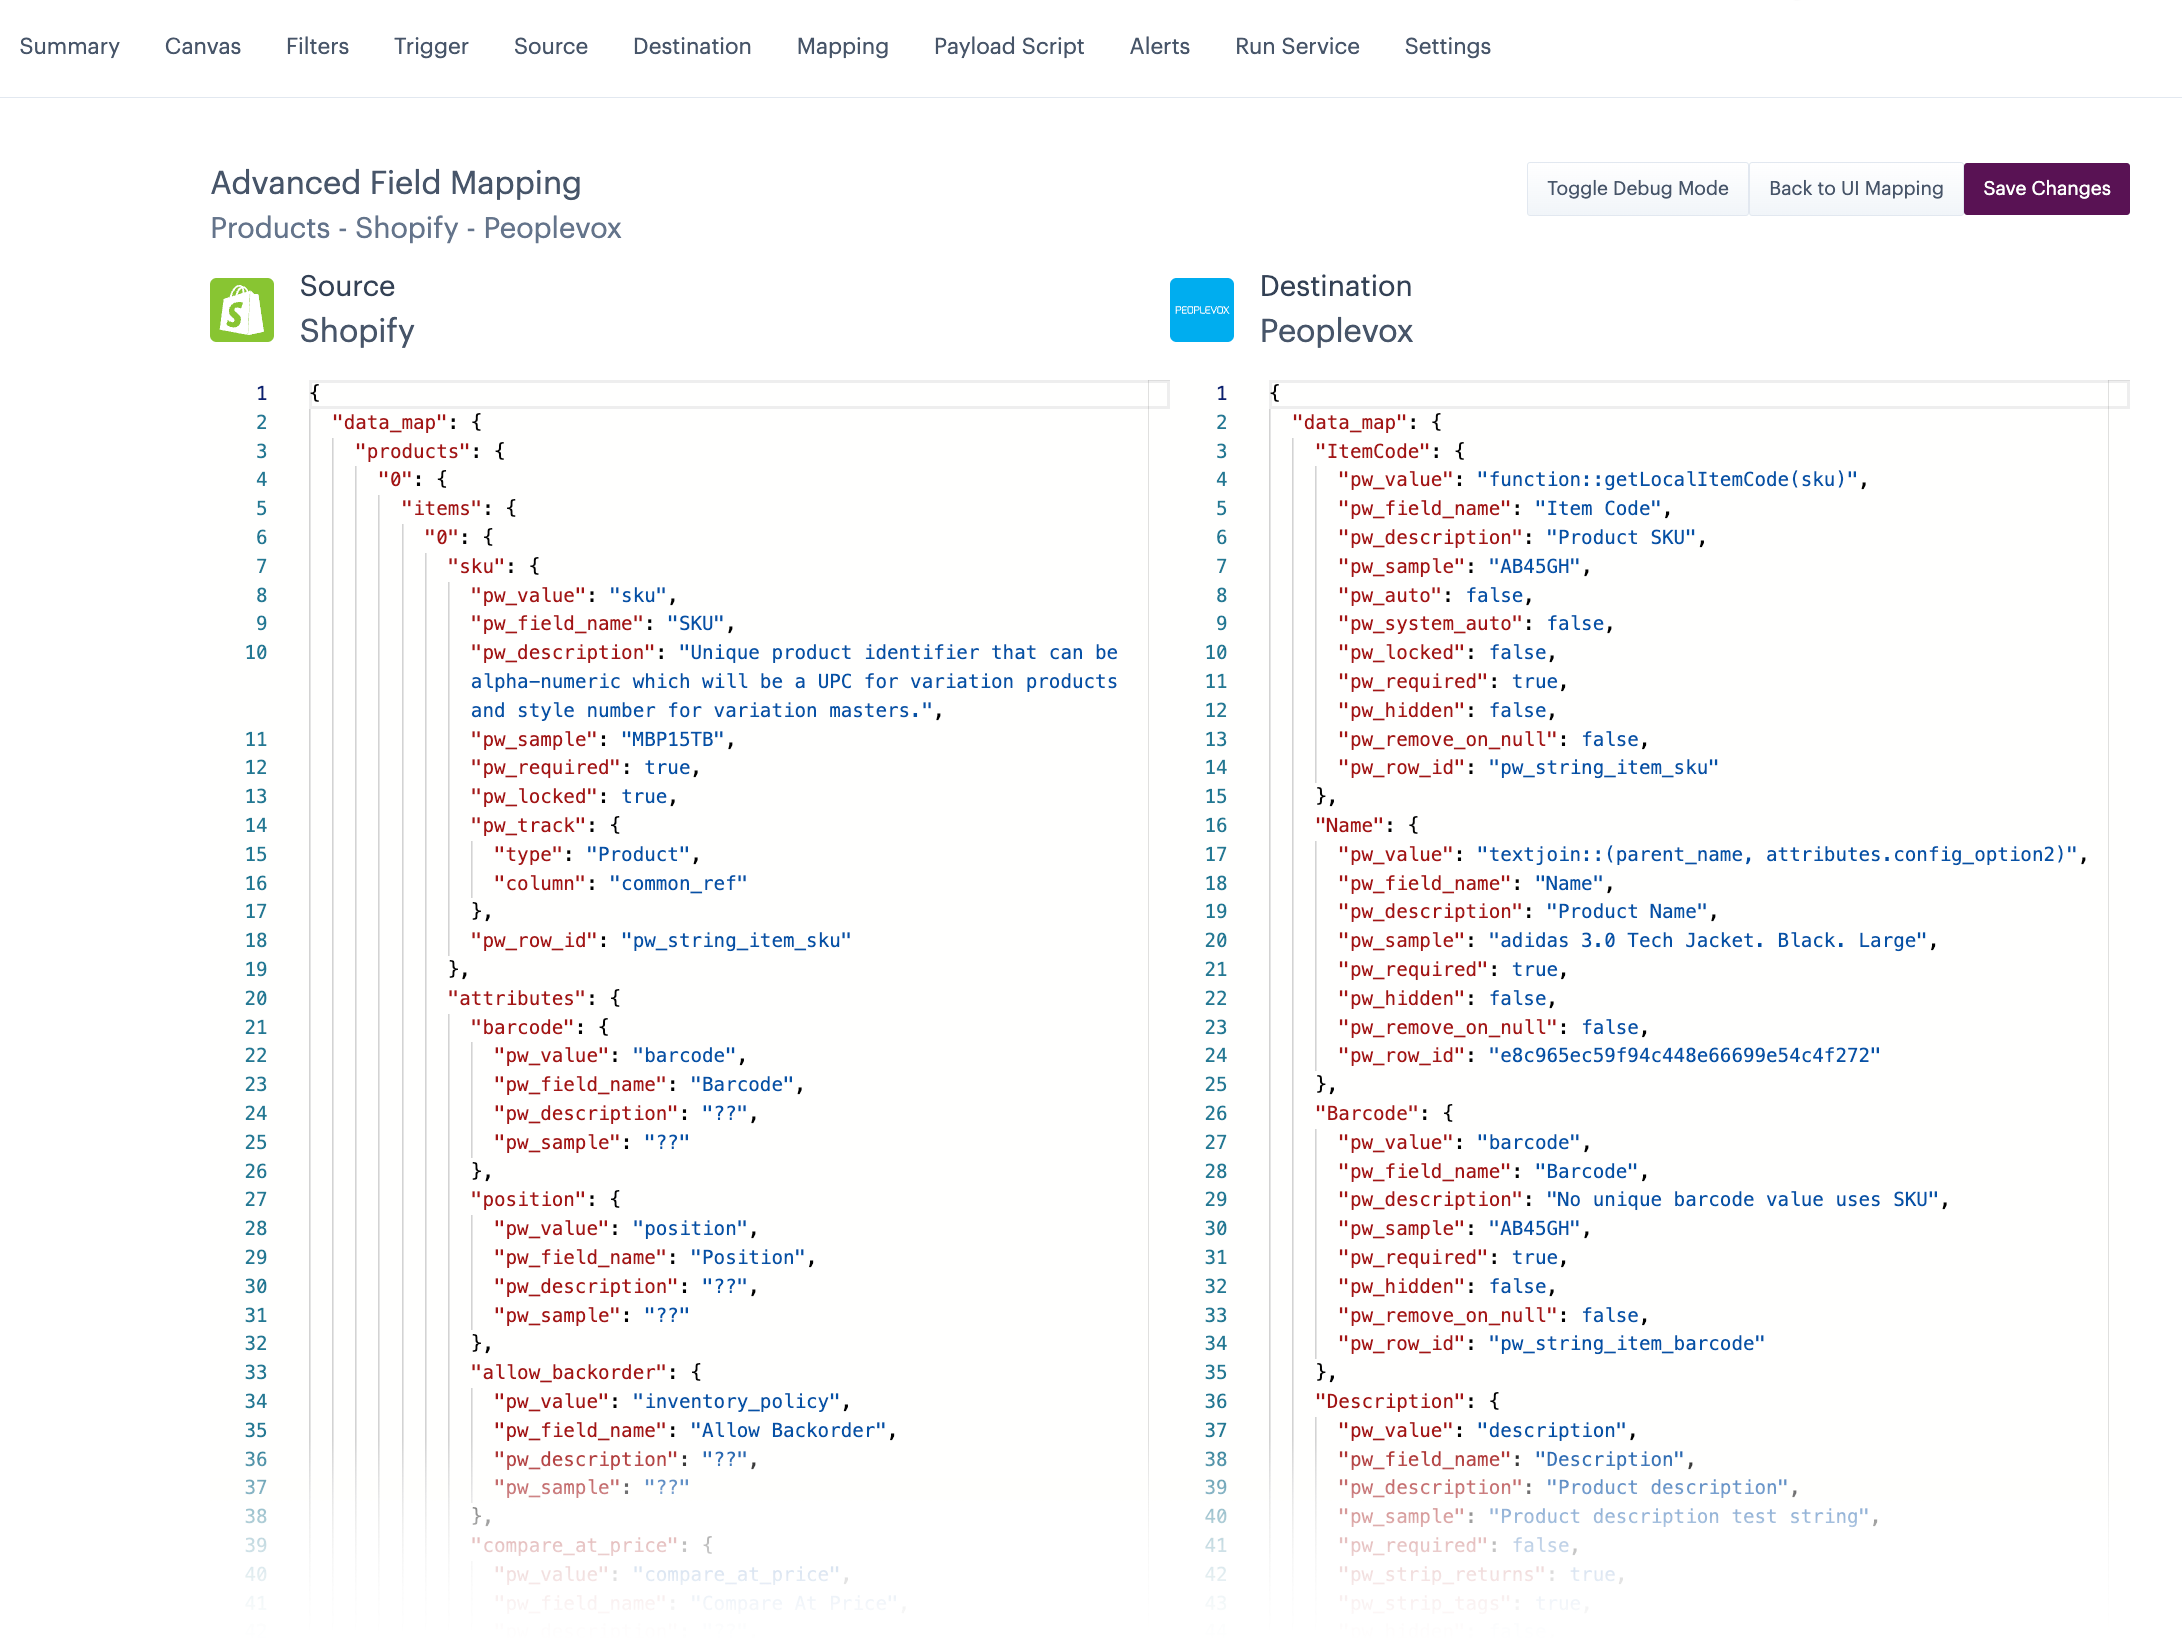This screenshot has width=2182, height=1638.
Task: Click destination editor line number 16
Action: 1215,825
